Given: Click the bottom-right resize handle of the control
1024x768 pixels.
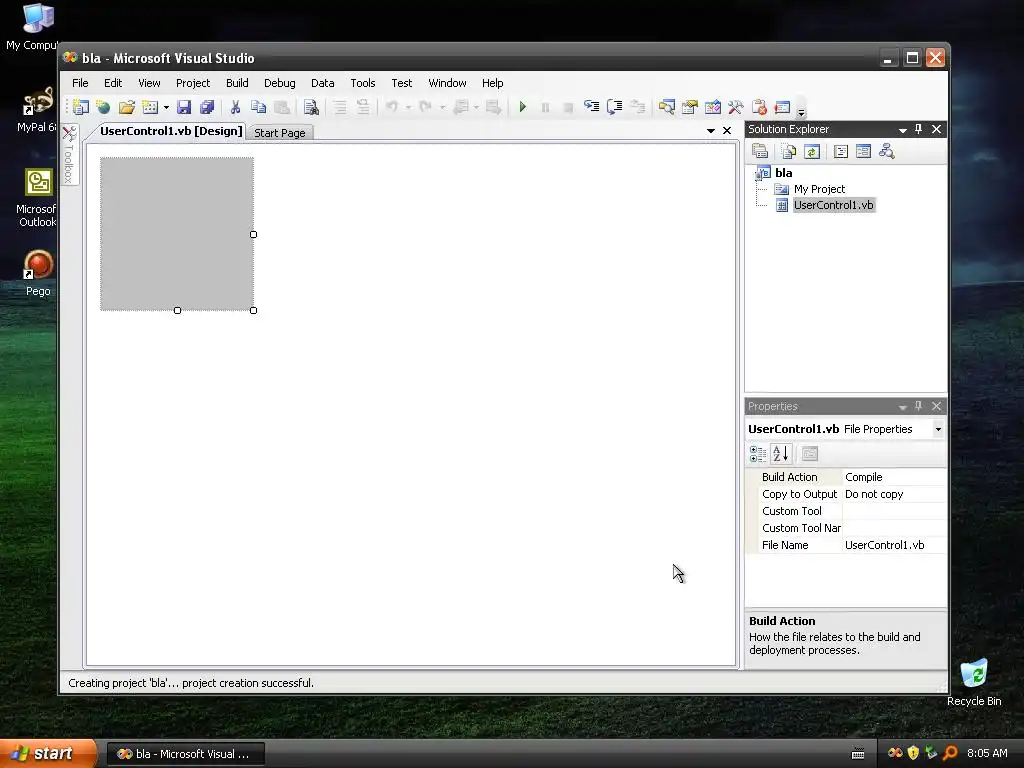Looking at the screenshot, I should point(253,310).
